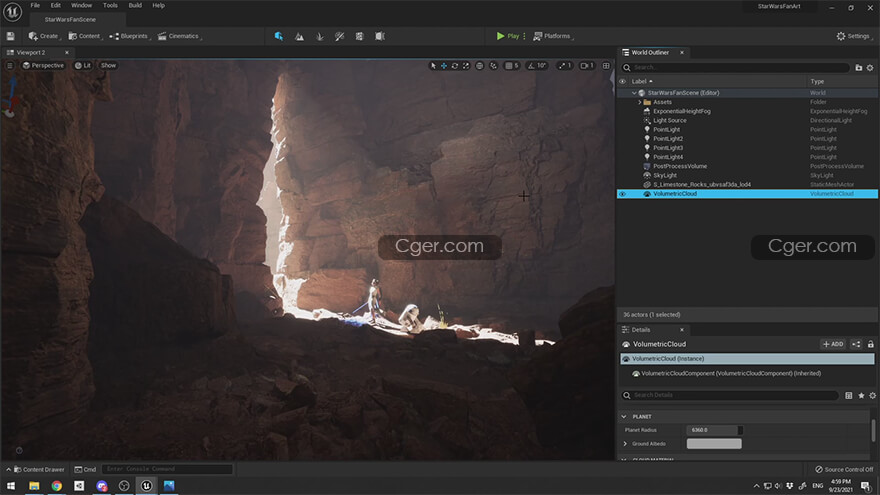Choose the Select objects tool in viewport
Image resolution: width=880 pixels, height=495 pixels.
[433, 66]
